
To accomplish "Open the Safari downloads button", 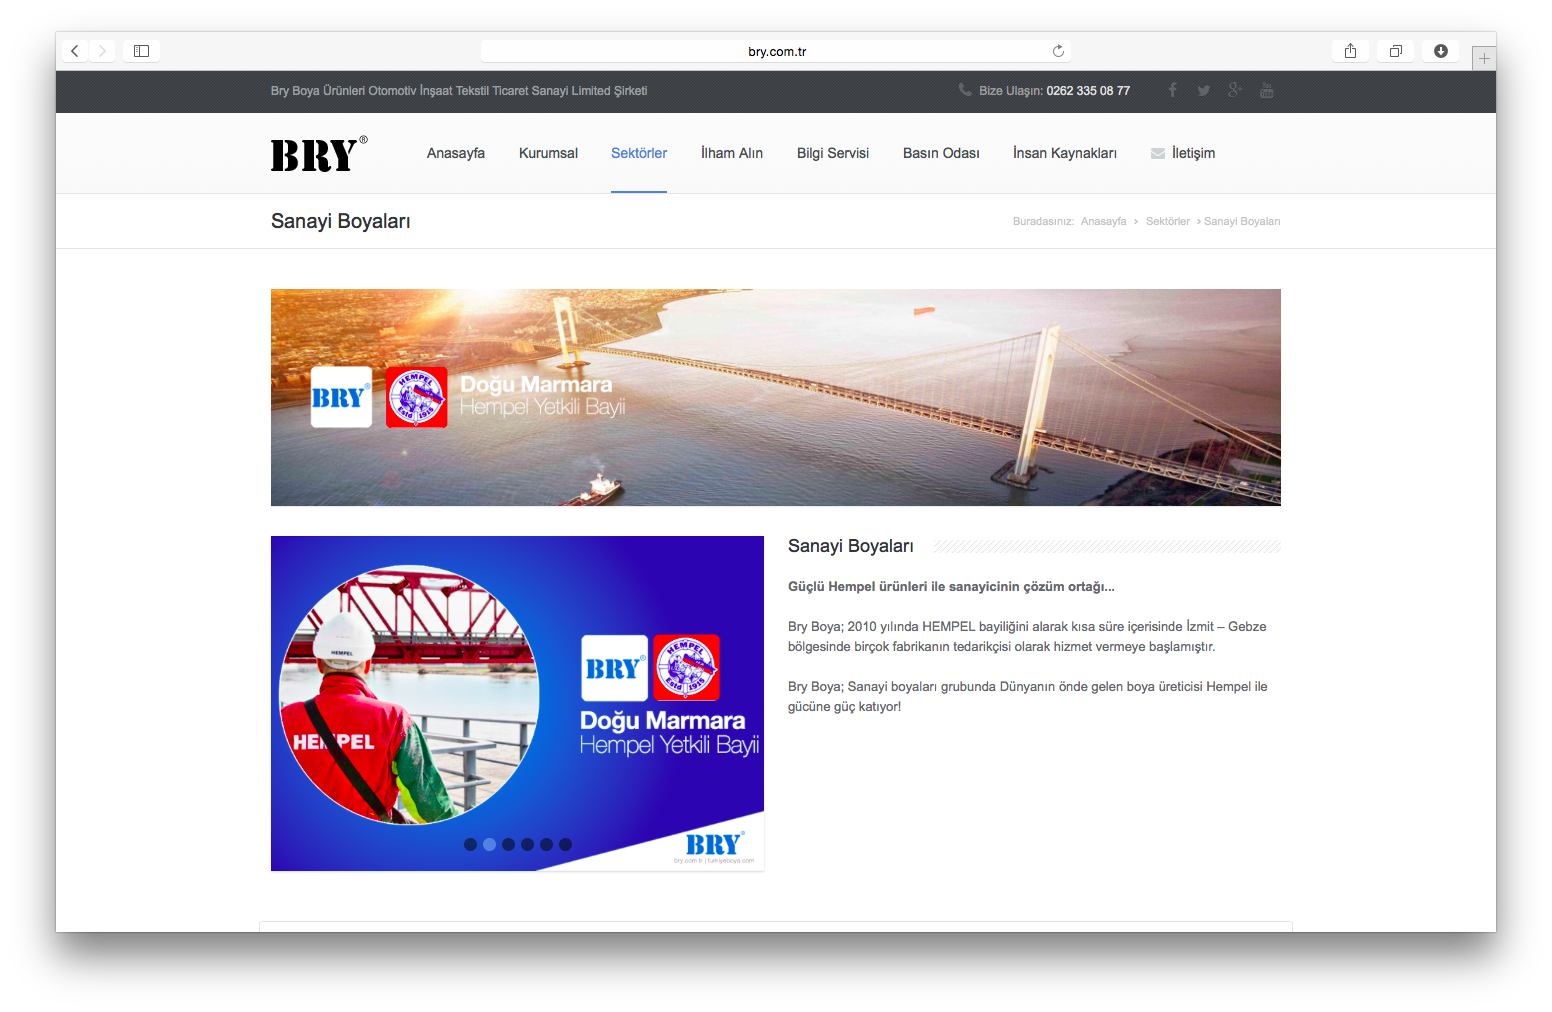I will coord(1441,51).
